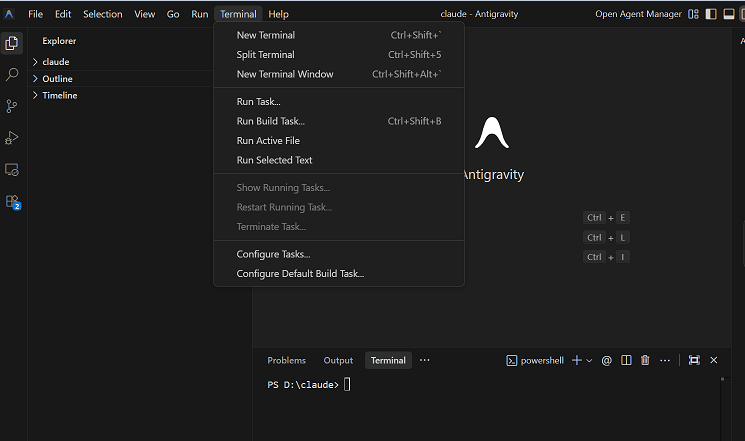The width and height of the screenshot is (745, 441).
Task: Click the Antigravity logo in title bar
Action: [9, 14]
